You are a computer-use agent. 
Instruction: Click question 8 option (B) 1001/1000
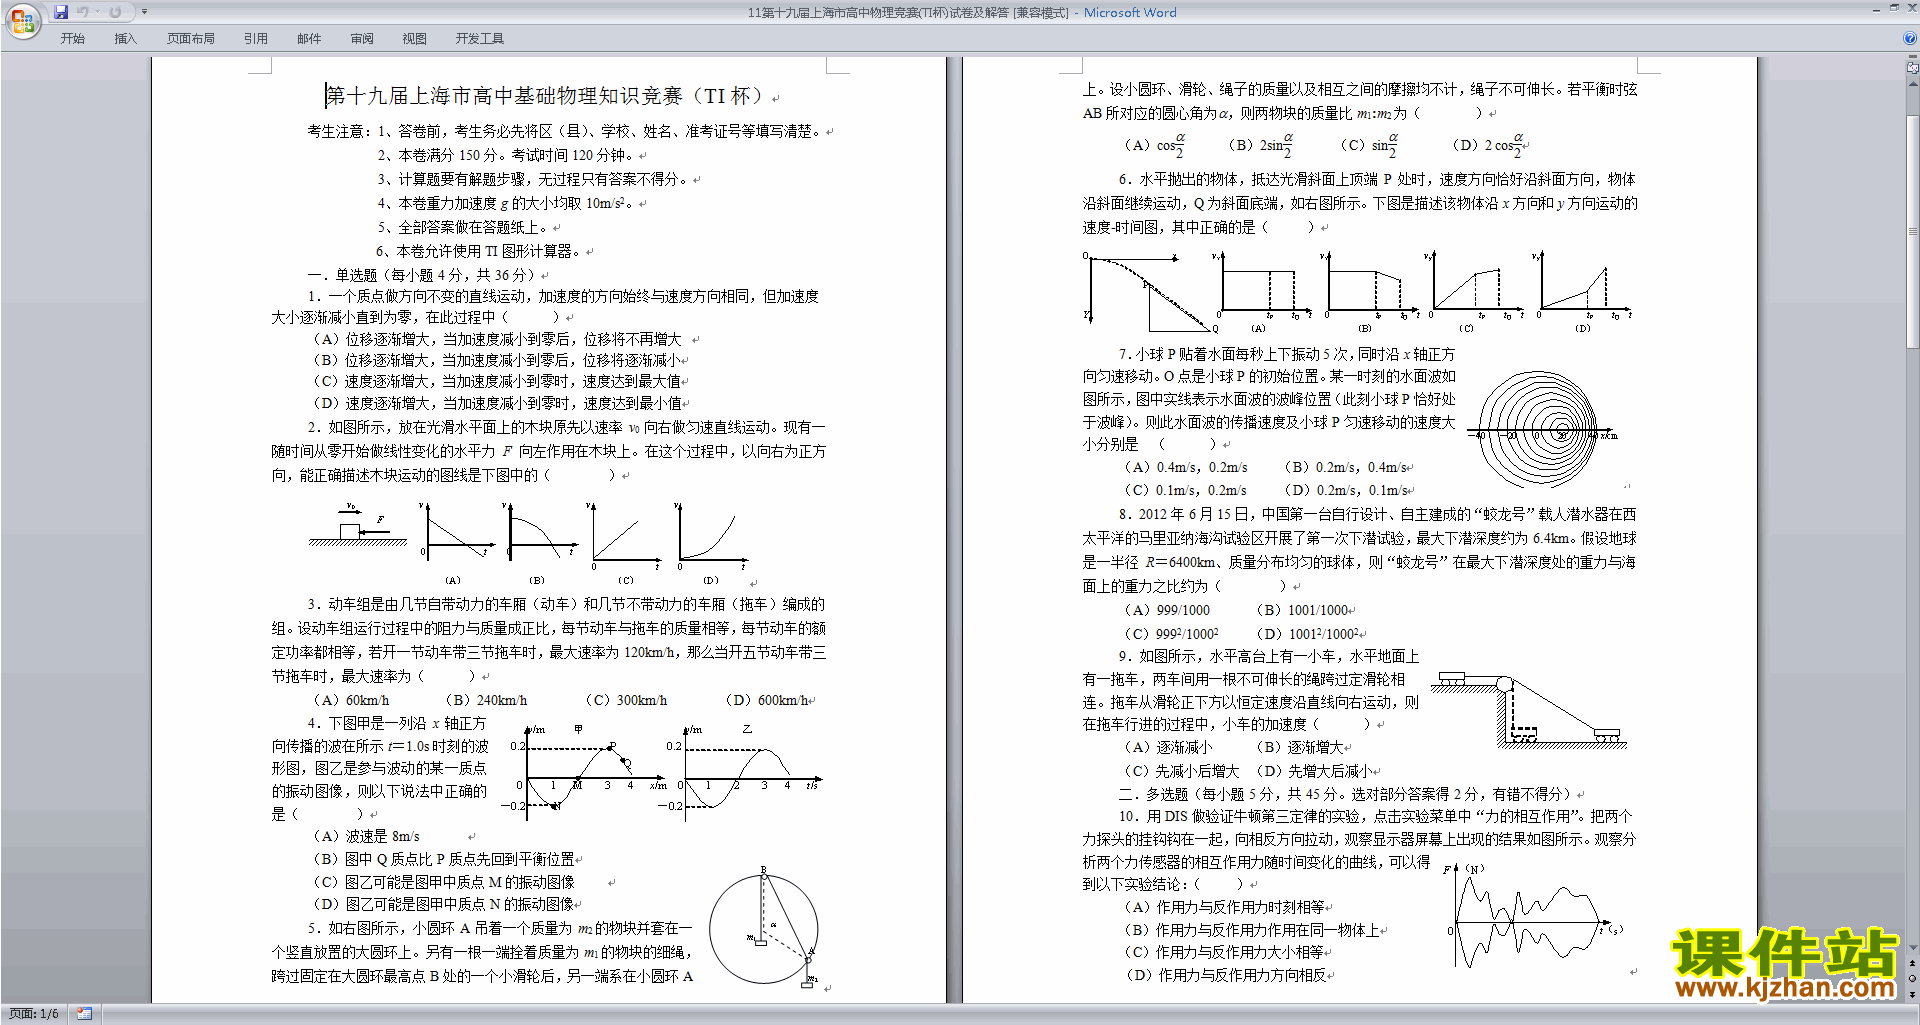click(x=1302, y=610)
